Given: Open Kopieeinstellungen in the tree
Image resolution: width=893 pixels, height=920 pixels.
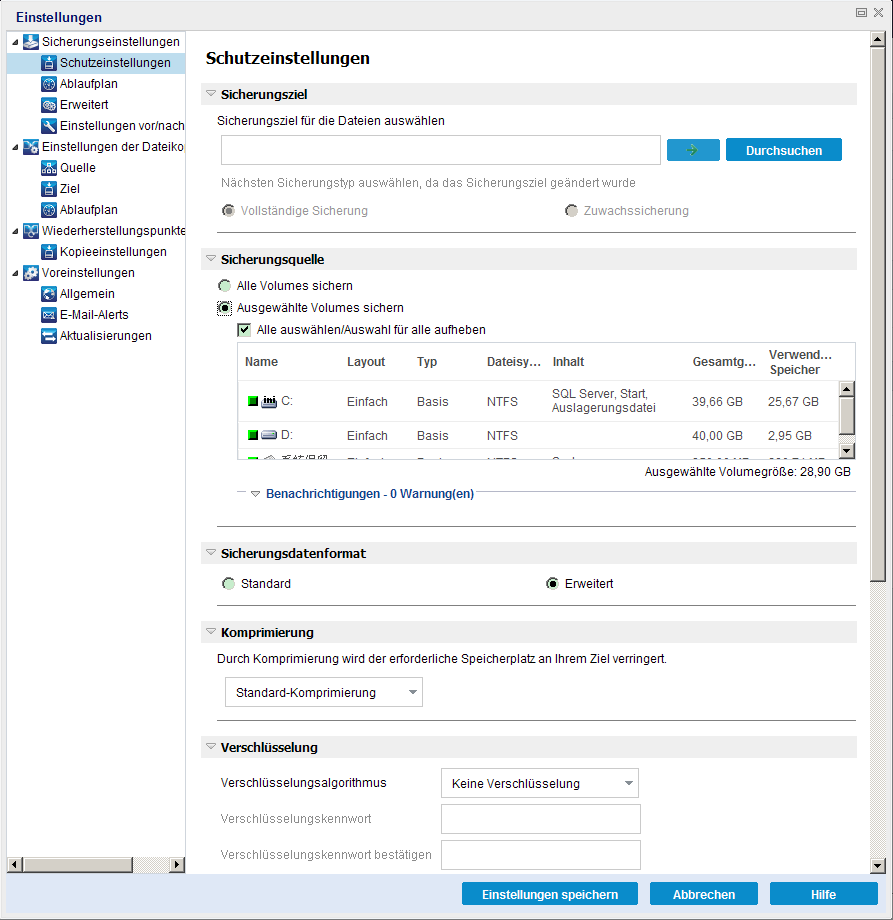Looking at the screenshot, I should coord(113,252).
